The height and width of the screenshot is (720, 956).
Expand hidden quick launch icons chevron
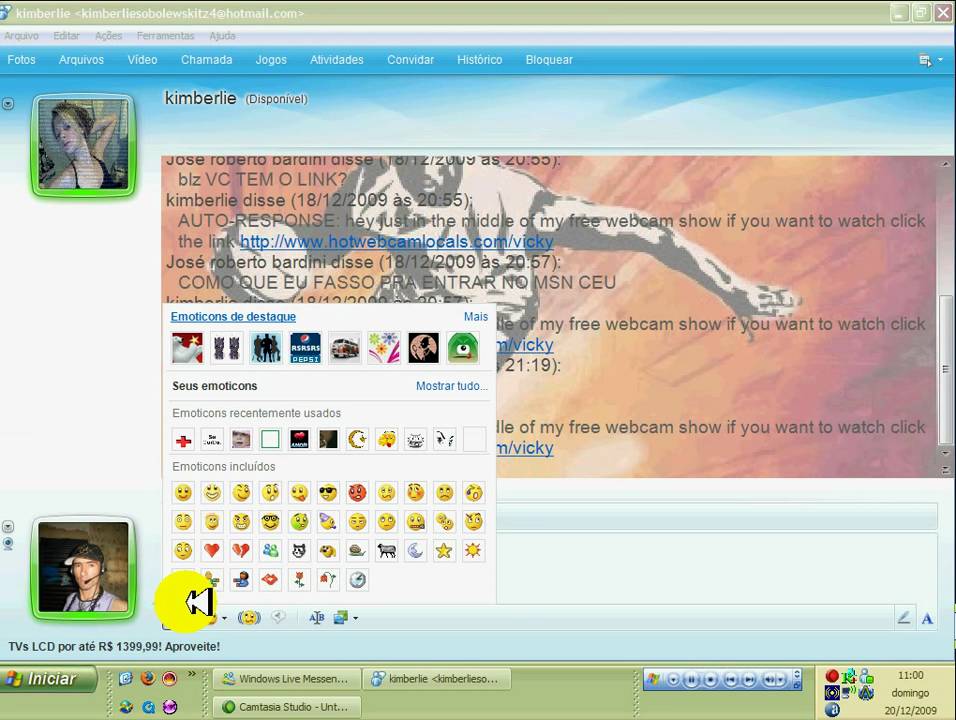pyautogui.click(x=191, y=674)
